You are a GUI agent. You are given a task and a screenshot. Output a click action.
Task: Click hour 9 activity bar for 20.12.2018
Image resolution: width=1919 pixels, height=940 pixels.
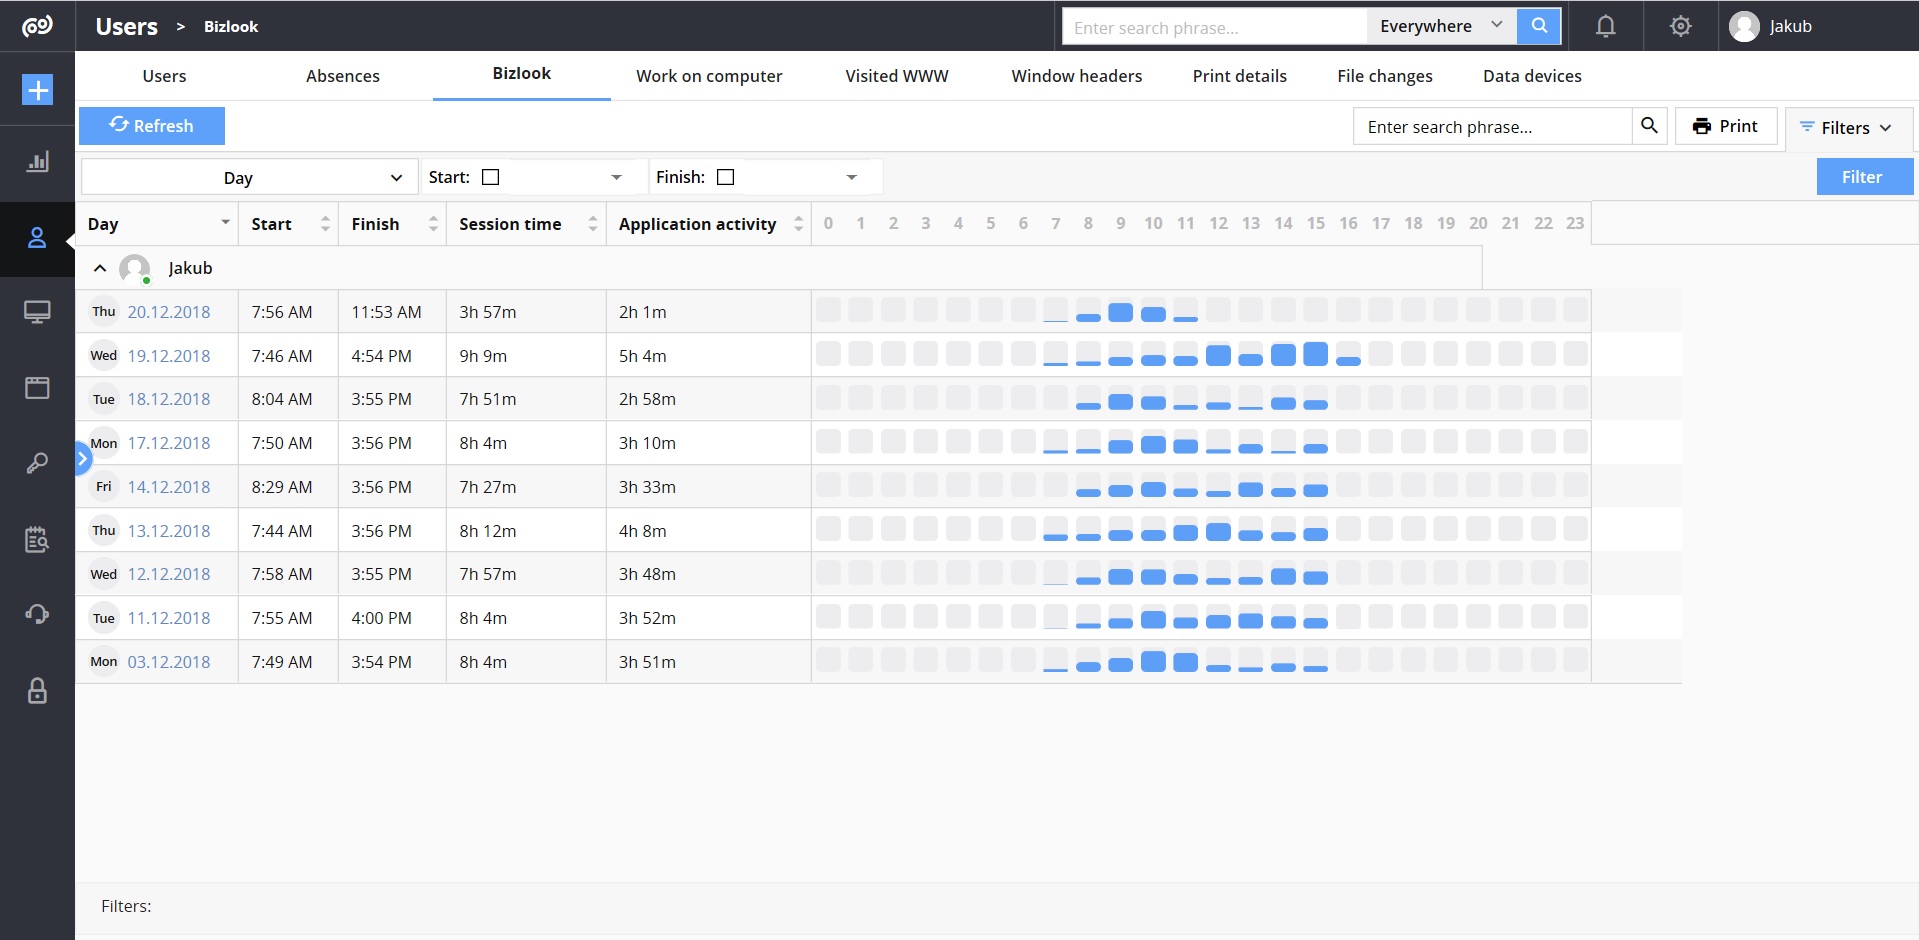(x=1121, y=311)
